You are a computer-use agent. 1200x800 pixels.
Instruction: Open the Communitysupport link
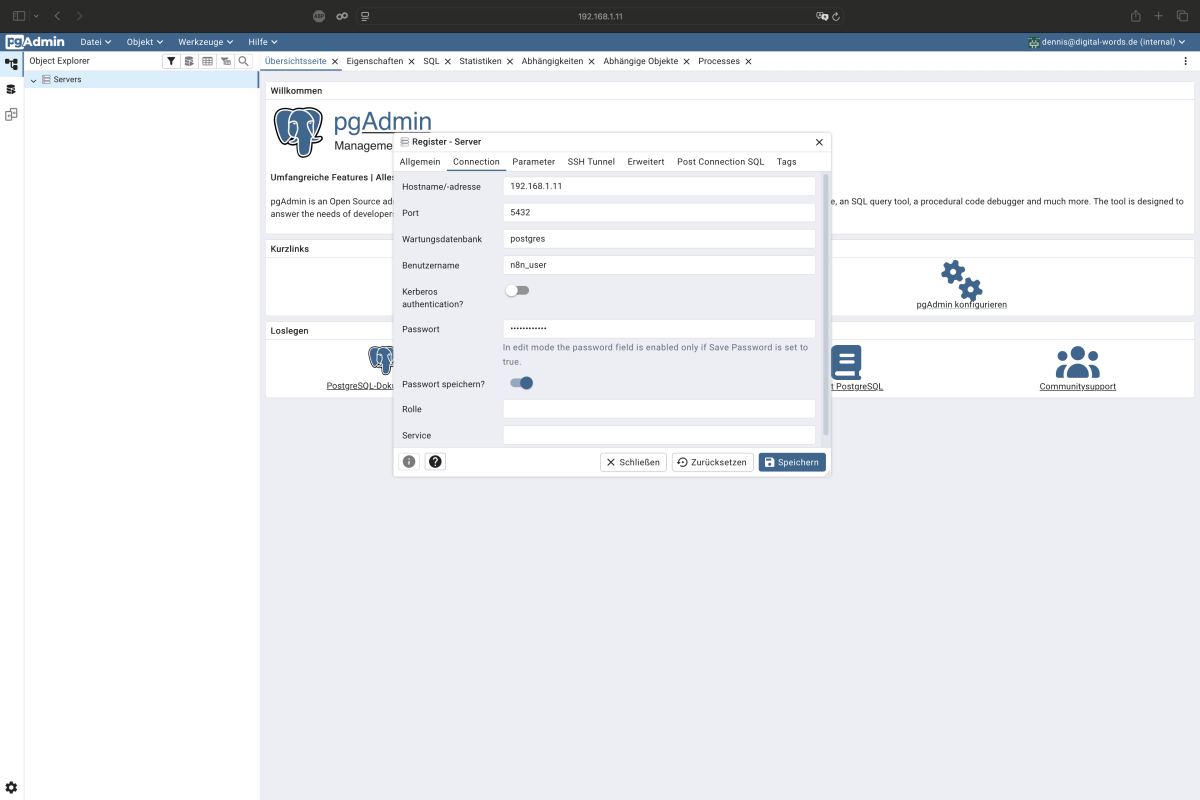coord(1077,386)
